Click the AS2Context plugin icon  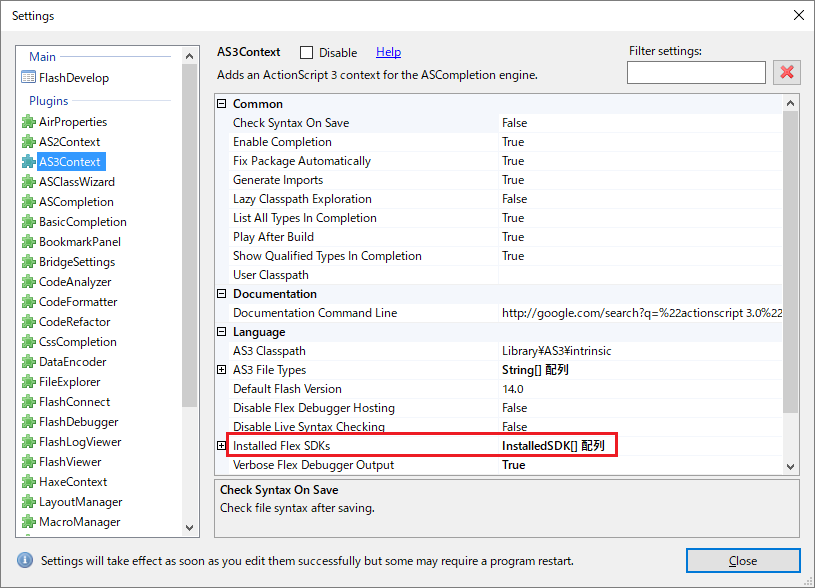[29, 141]
